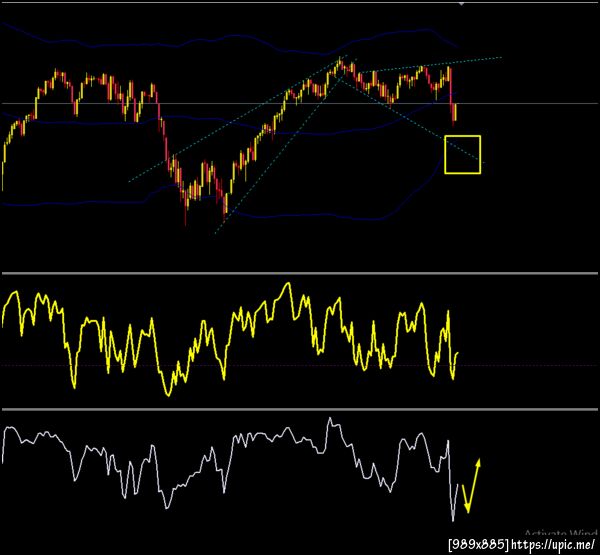Select the white oscillator line in bottom pane

(x=230, y=470)
